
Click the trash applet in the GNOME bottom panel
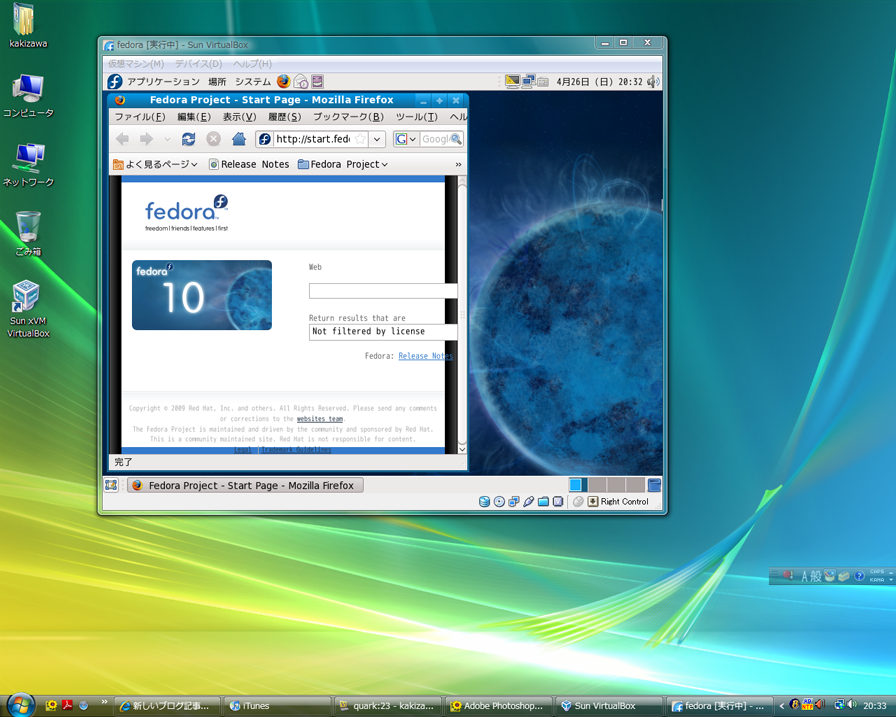click(x=654, y=485)
